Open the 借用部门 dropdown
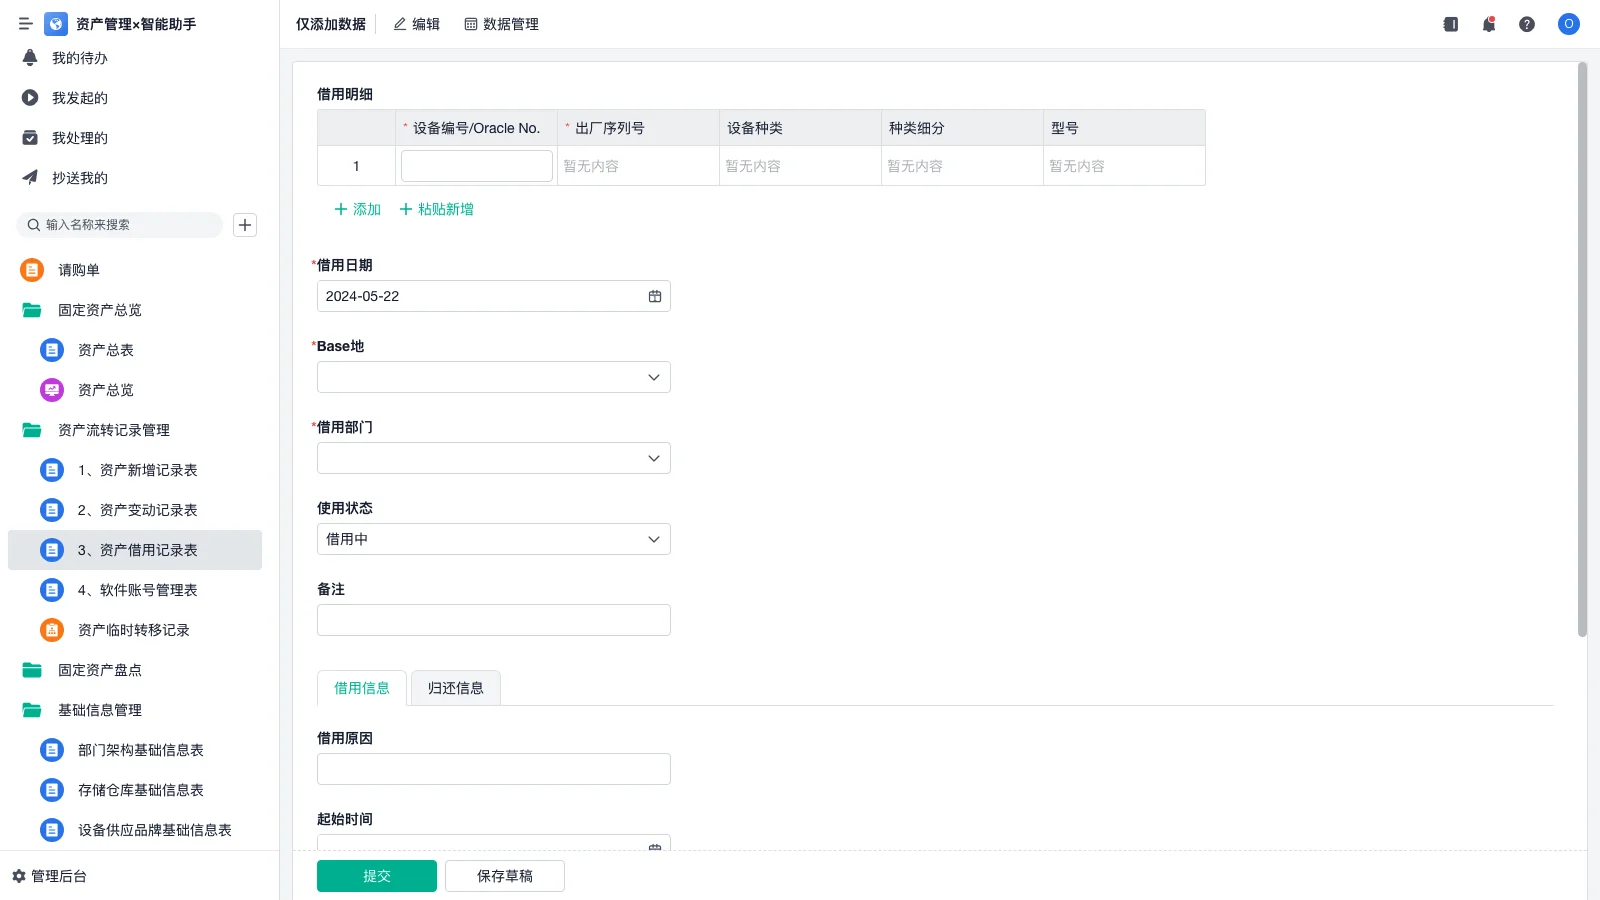The image size is (1600, 900). tap(494, 458)
